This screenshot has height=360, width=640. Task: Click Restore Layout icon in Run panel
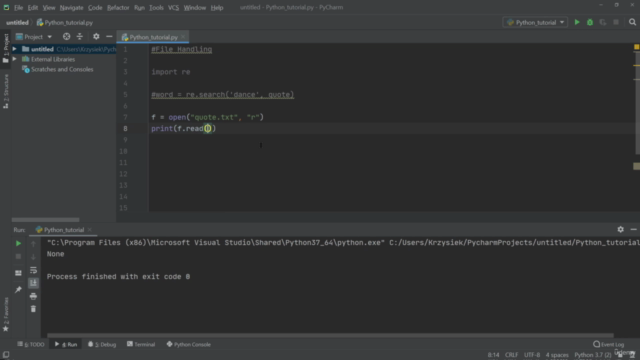pos(18,273)
